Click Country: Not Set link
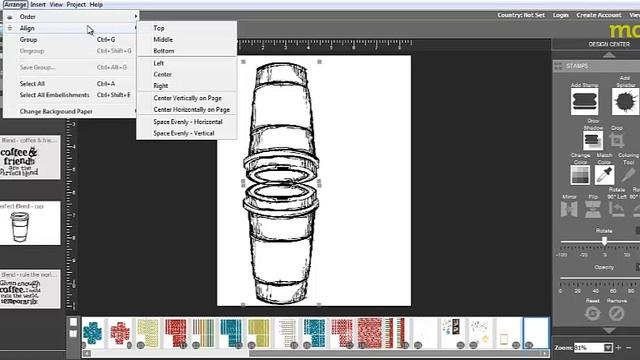 [x=521, y=15]
